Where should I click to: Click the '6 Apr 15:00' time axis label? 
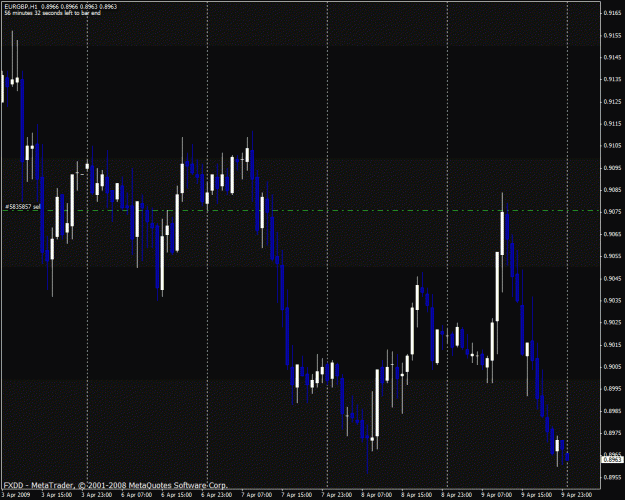pos(177,495)
